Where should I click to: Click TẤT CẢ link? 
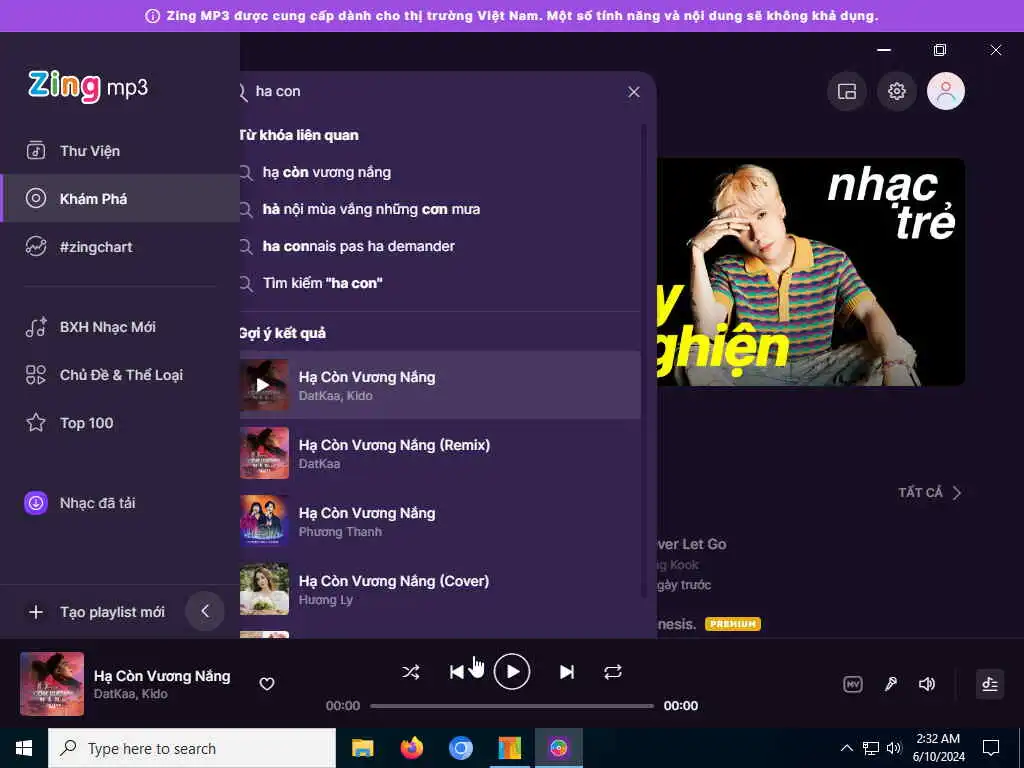tap(930, 492)
